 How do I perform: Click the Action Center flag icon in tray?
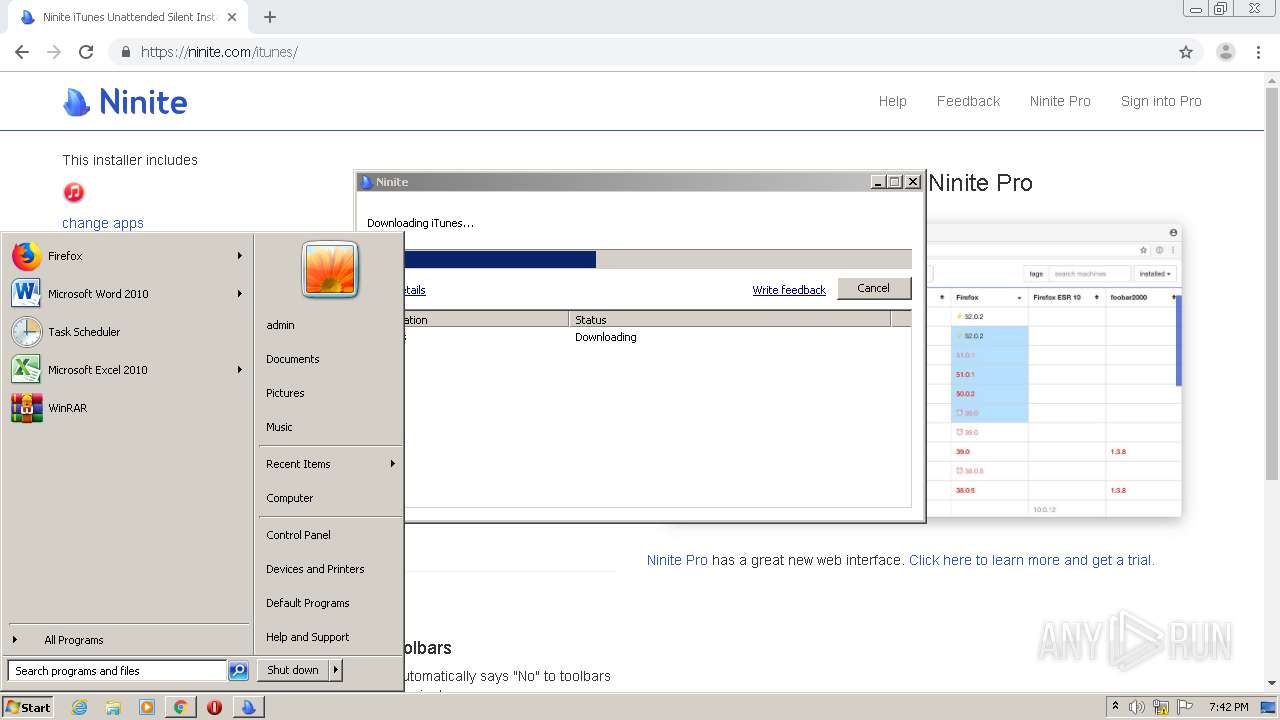coord(1184,707)
